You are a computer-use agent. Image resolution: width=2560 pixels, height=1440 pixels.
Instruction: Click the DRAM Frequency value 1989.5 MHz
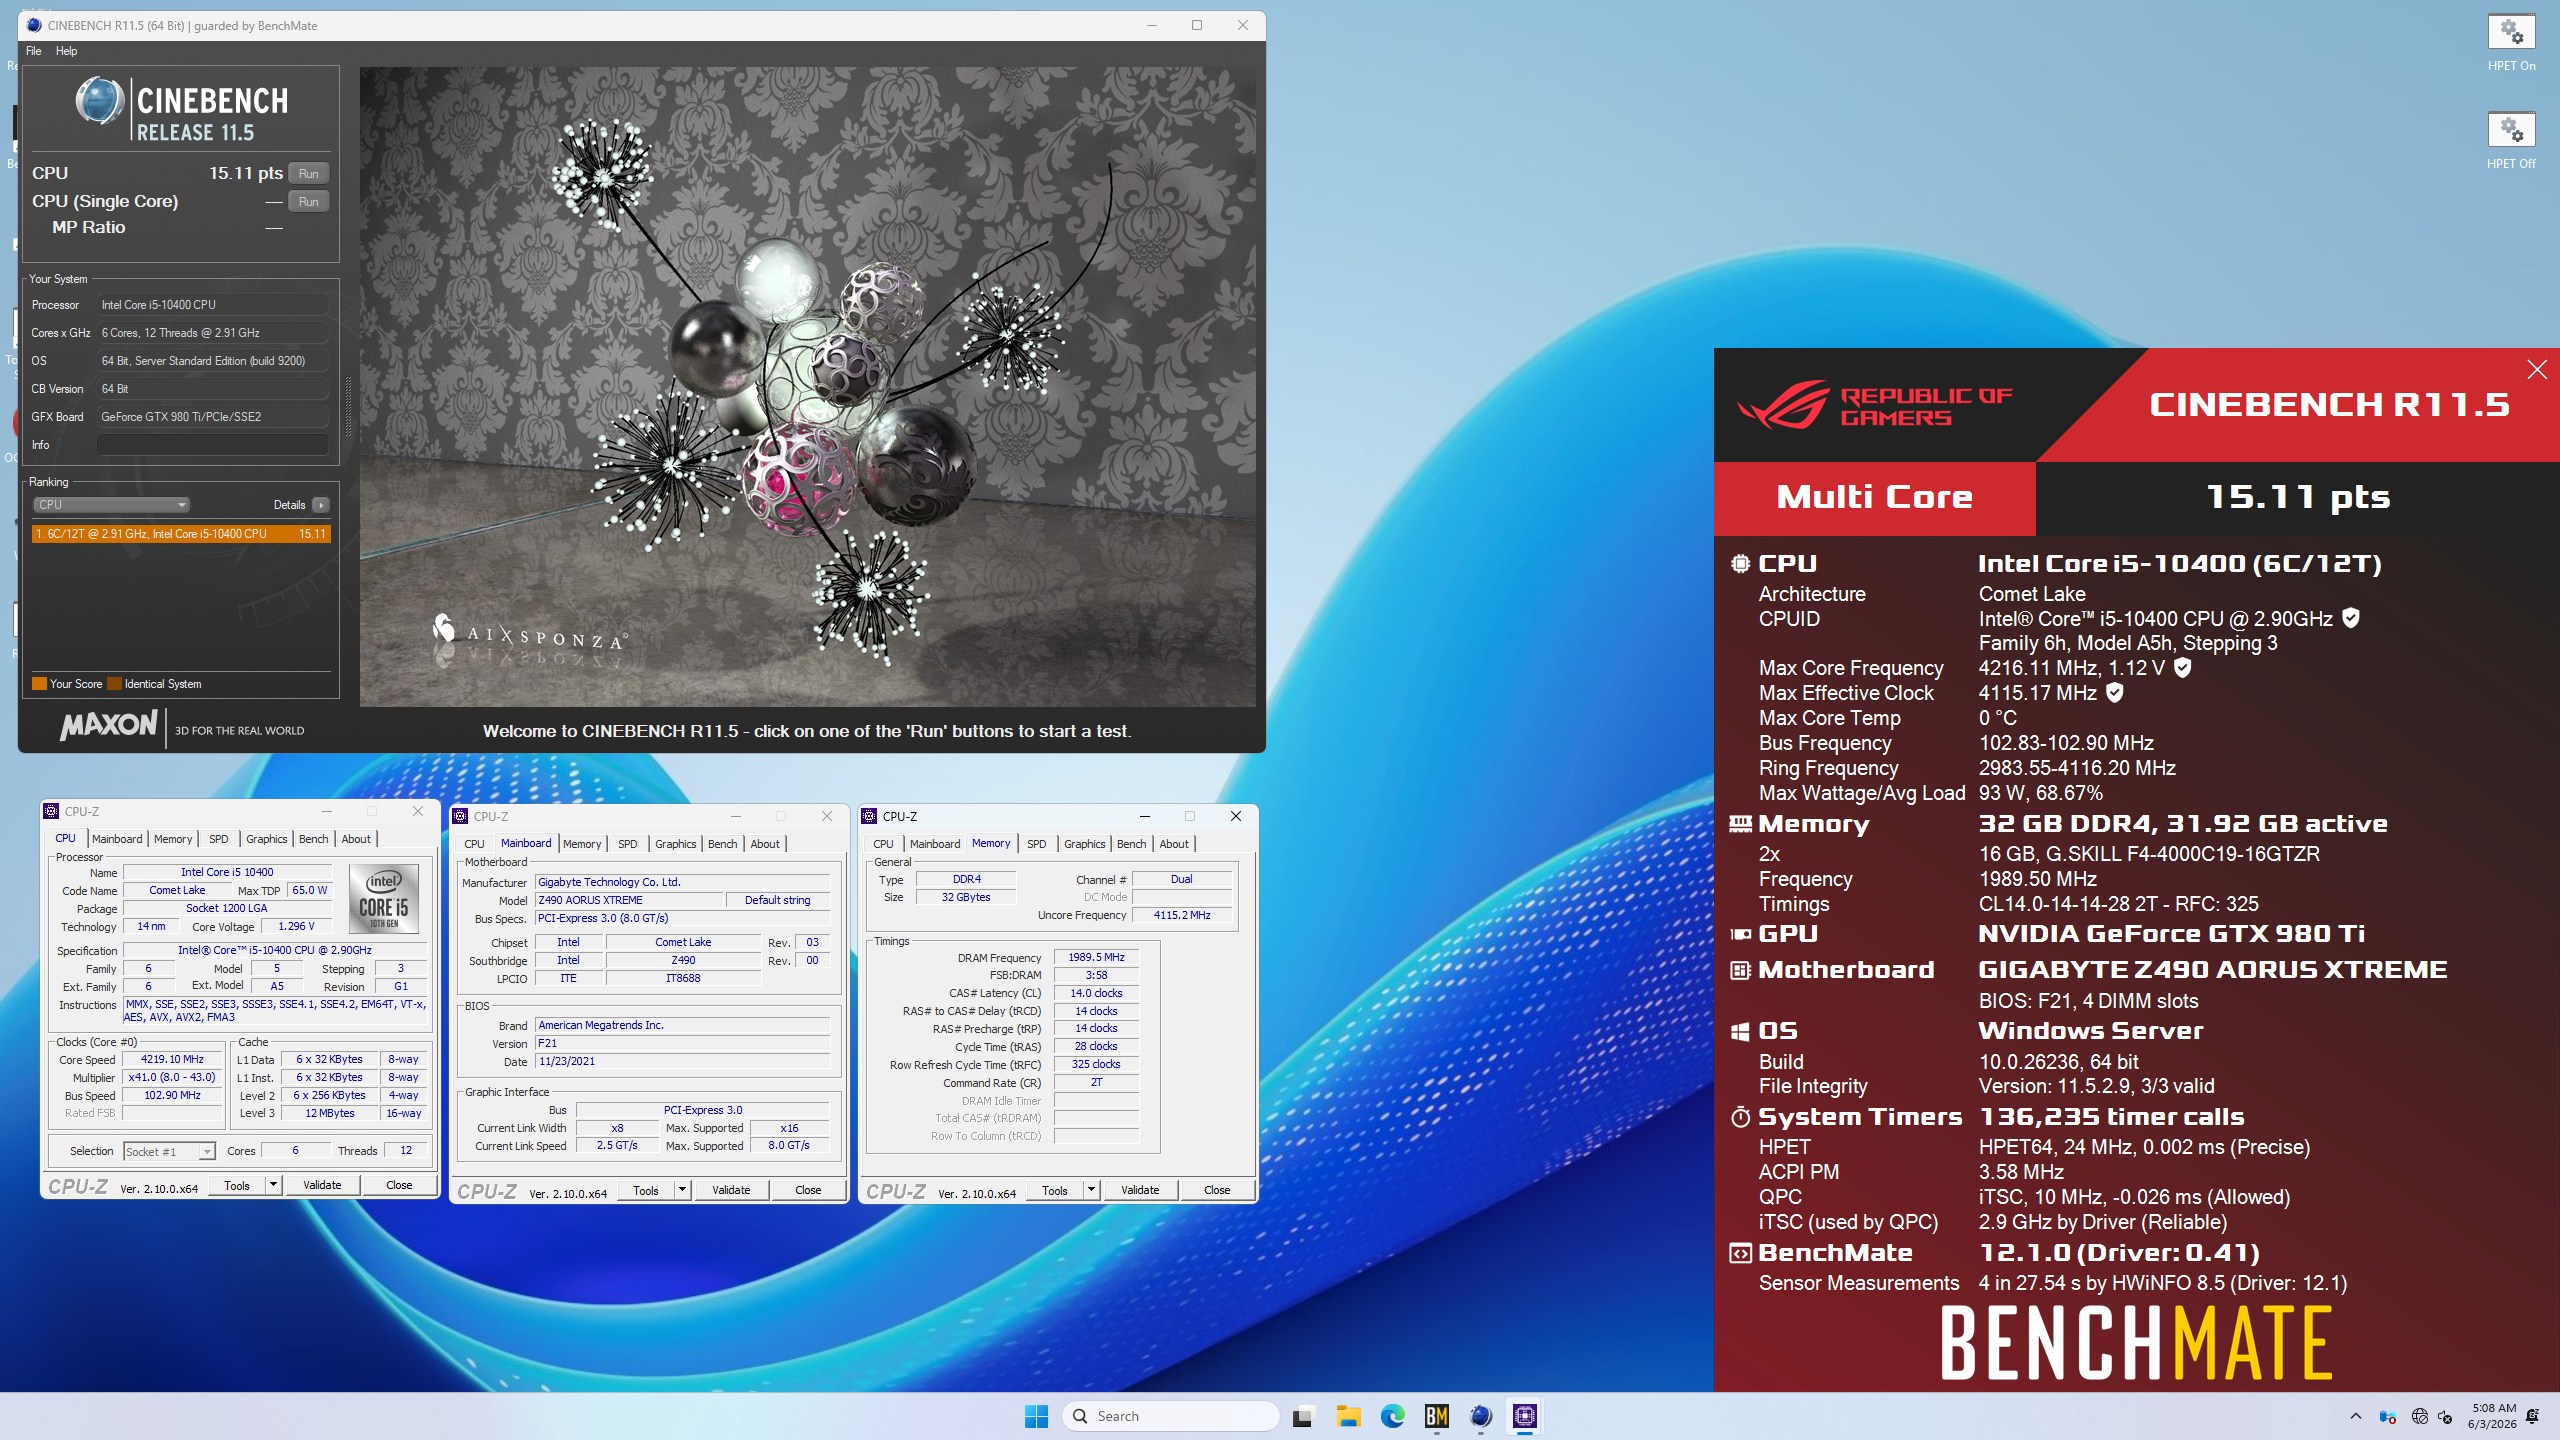pos(1096,957)
